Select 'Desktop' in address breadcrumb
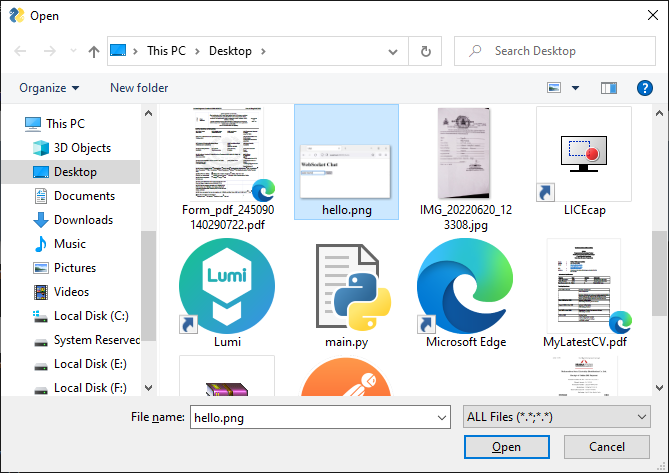Image resolution: width=670 pixels, height=473 pixels. [x=230, y=51]
